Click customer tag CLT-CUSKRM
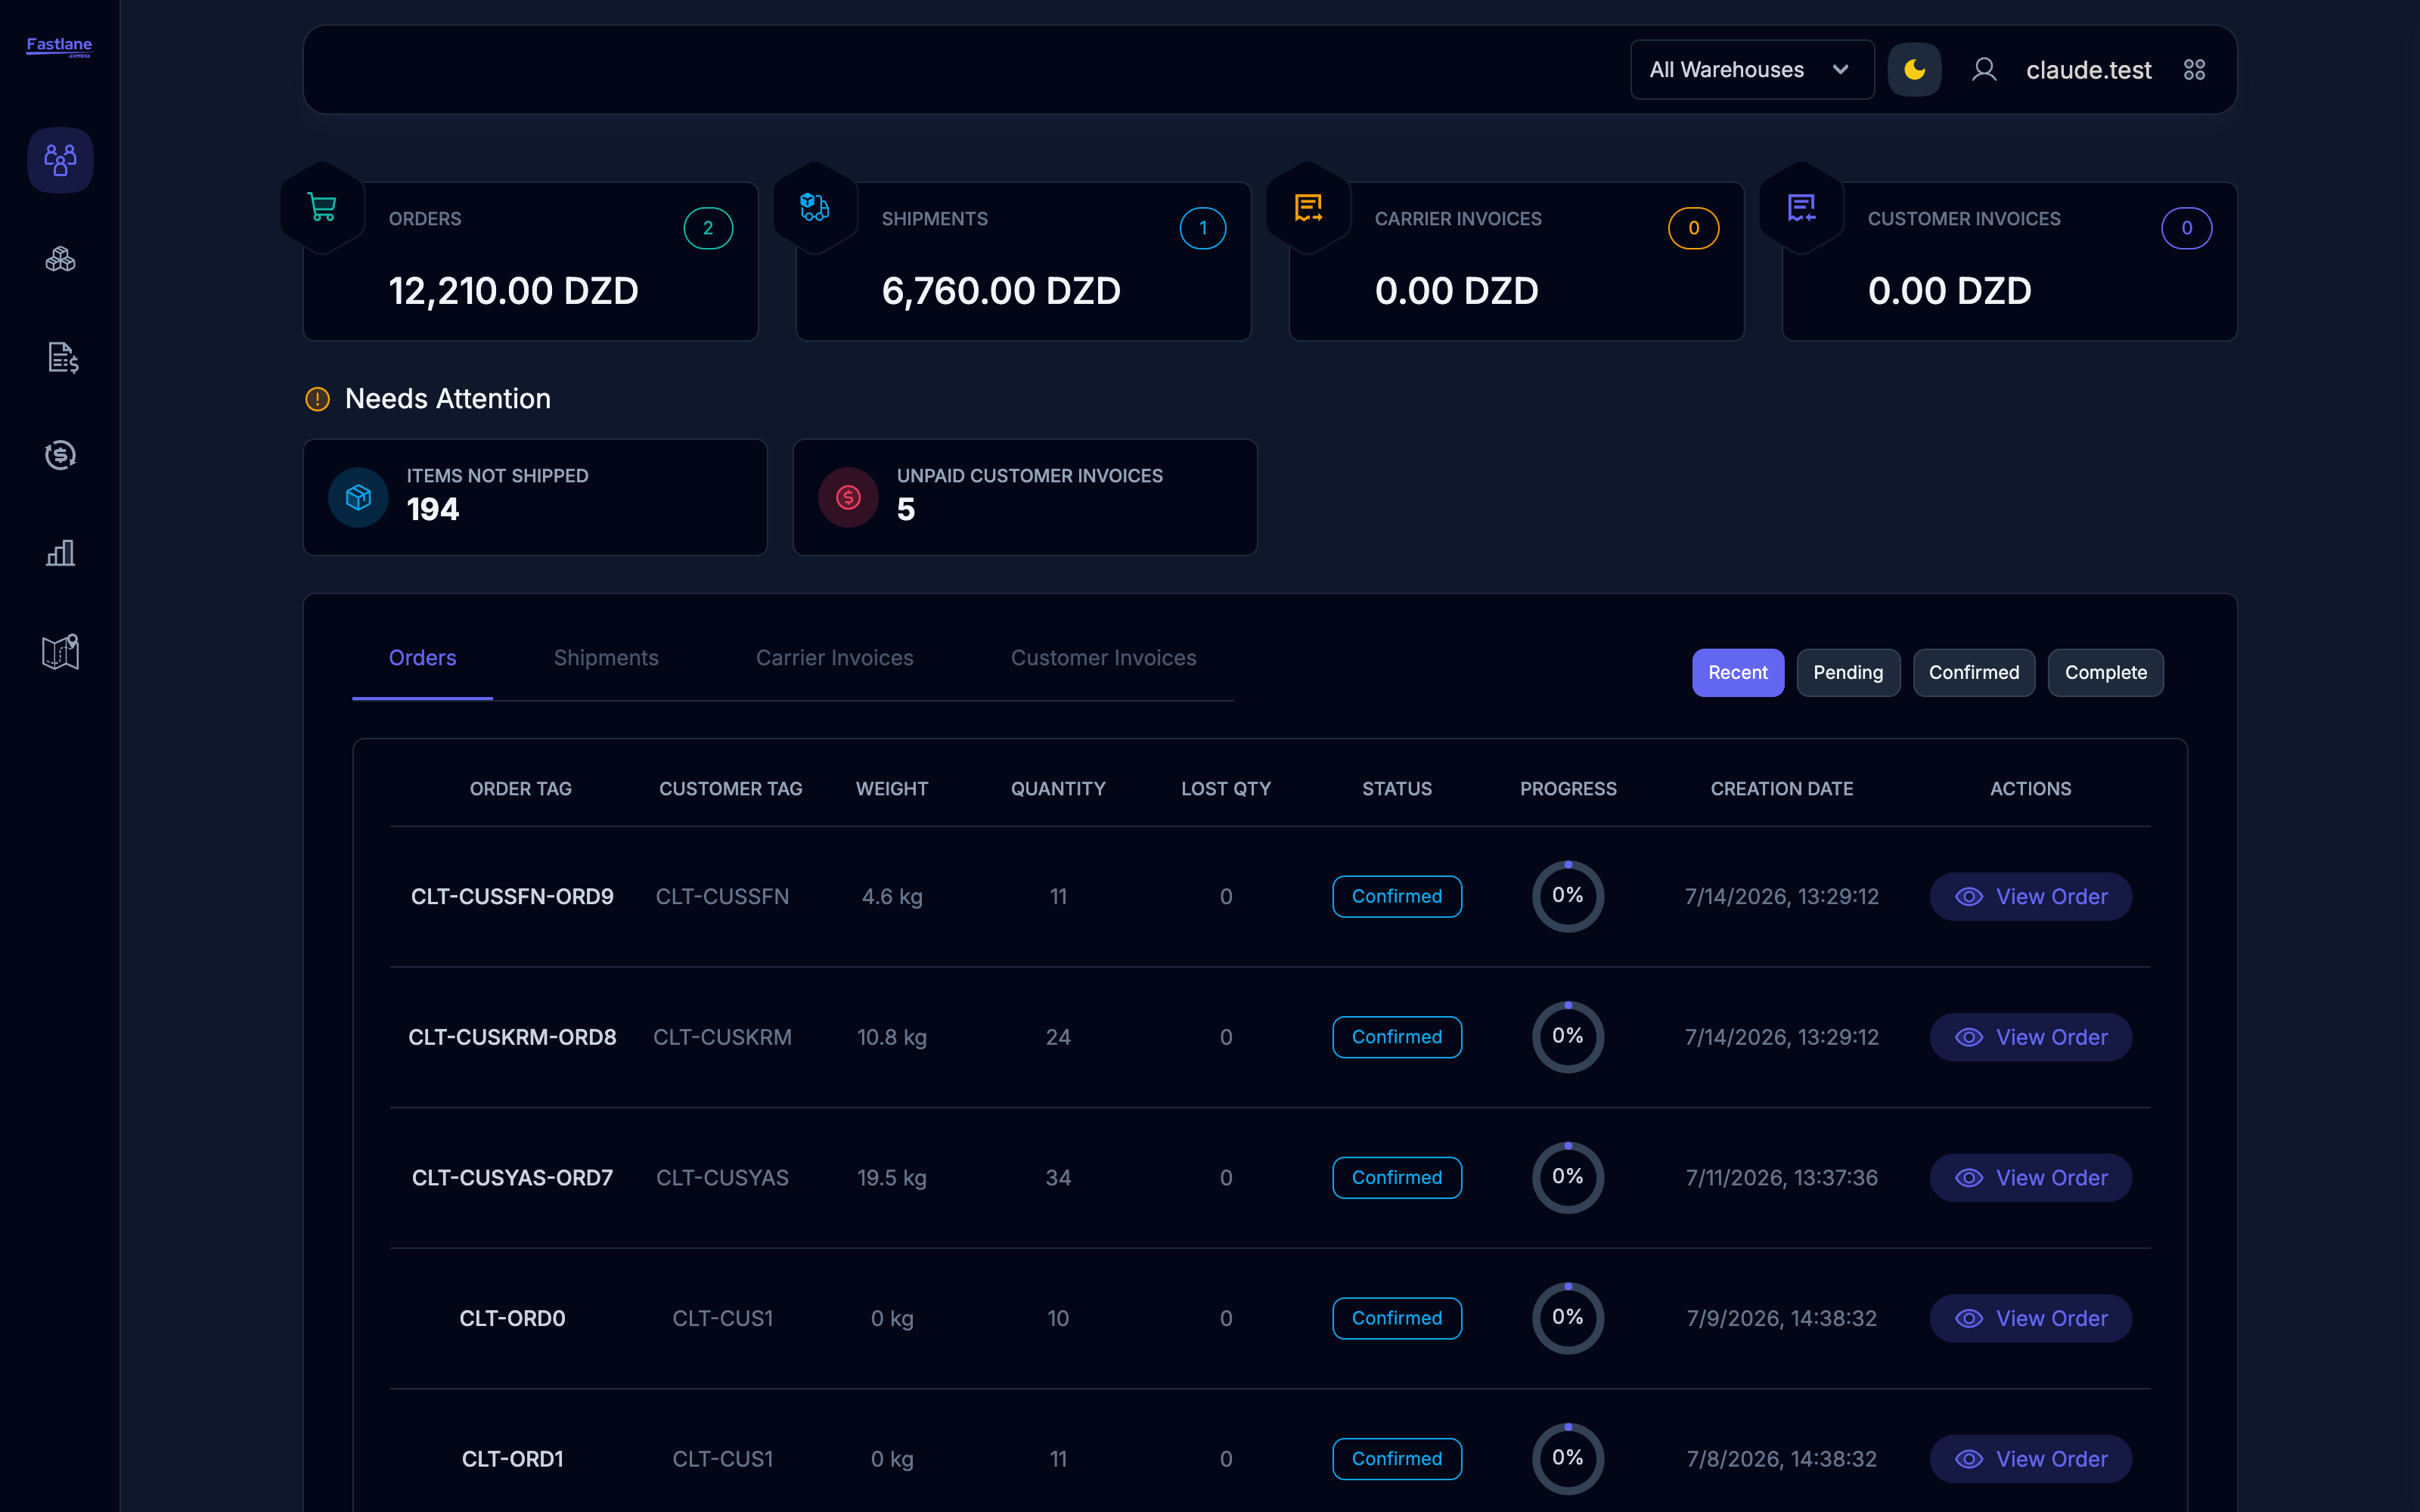 722,1037
